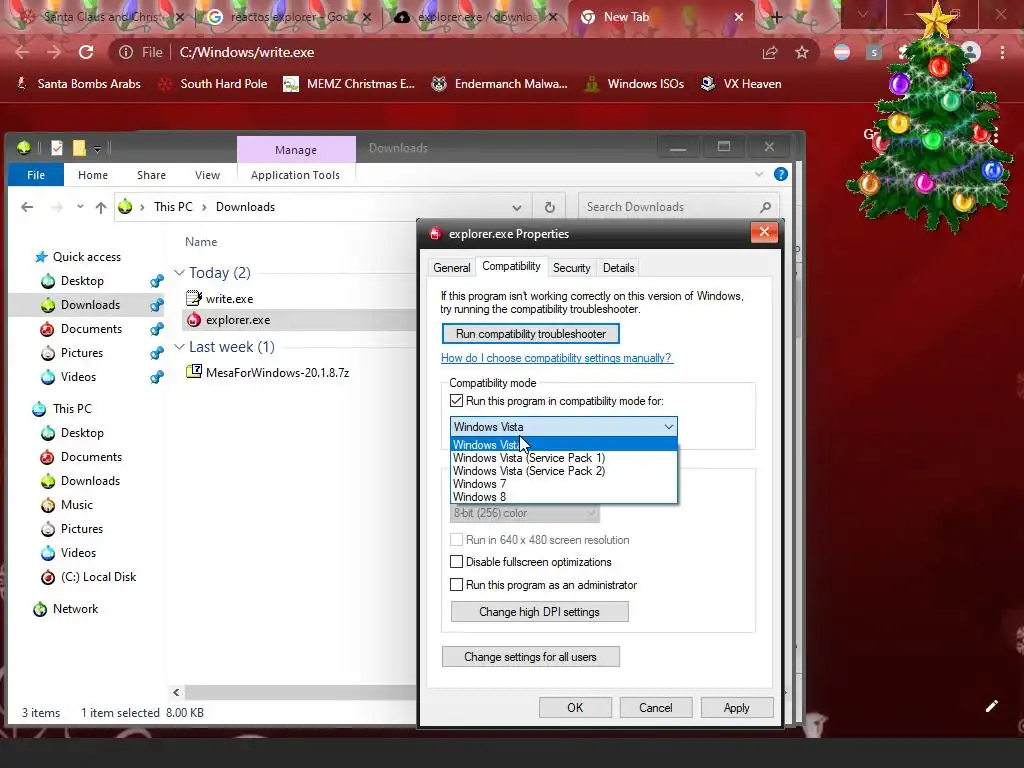Open Pictures under Quick access
The width and height of the screenshot is (1024, 768).
point(82,353)
